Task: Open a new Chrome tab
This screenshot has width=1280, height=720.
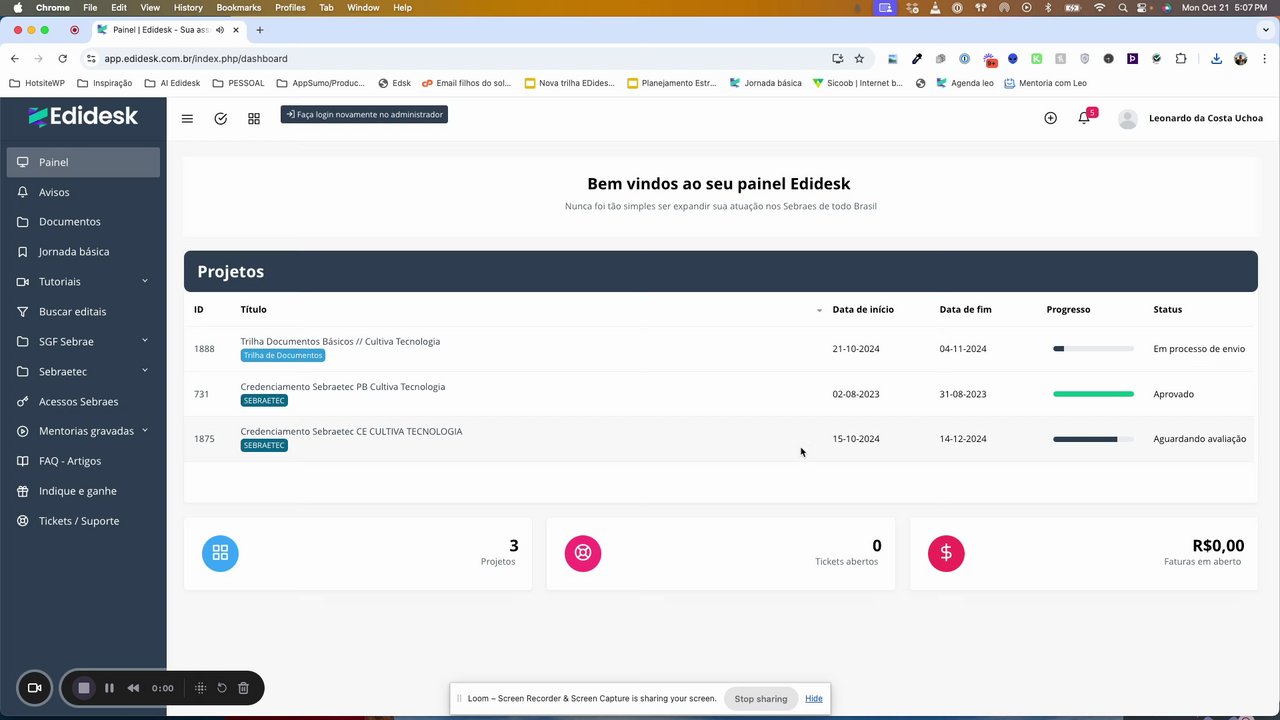Action: (x=260, y=30)
